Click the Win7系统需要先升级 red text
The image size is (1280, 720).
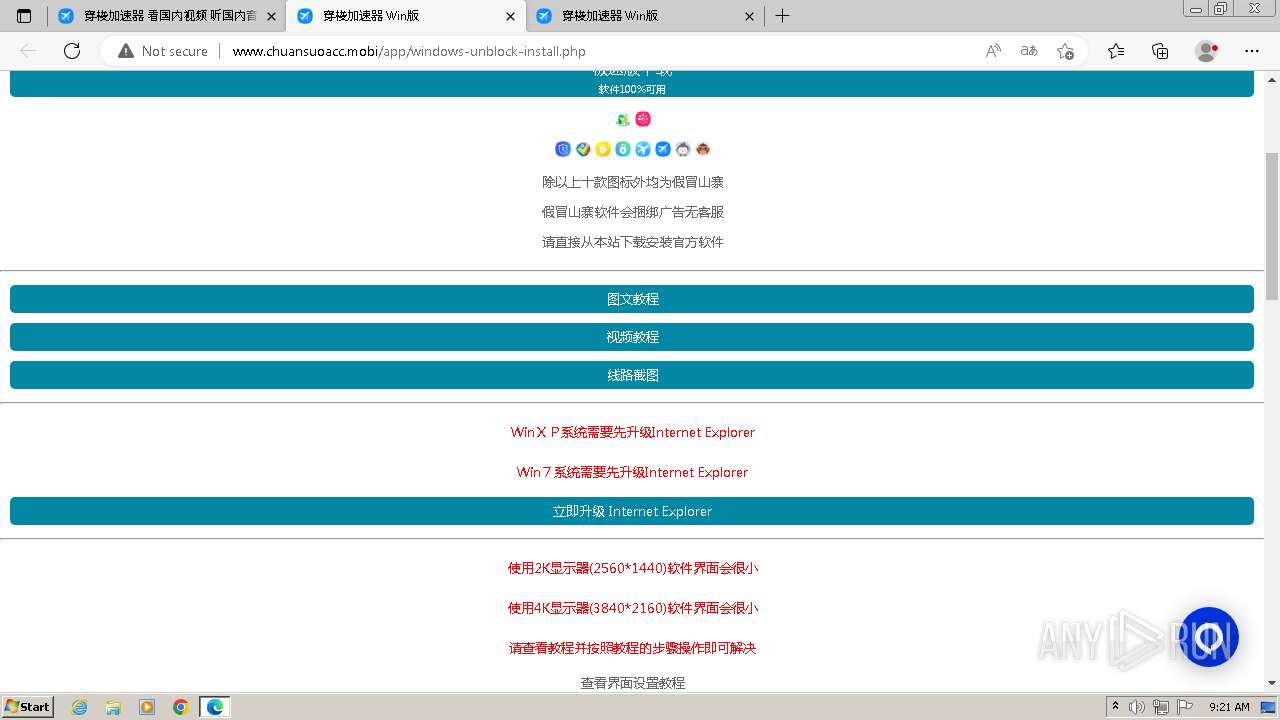click(632, 472)
